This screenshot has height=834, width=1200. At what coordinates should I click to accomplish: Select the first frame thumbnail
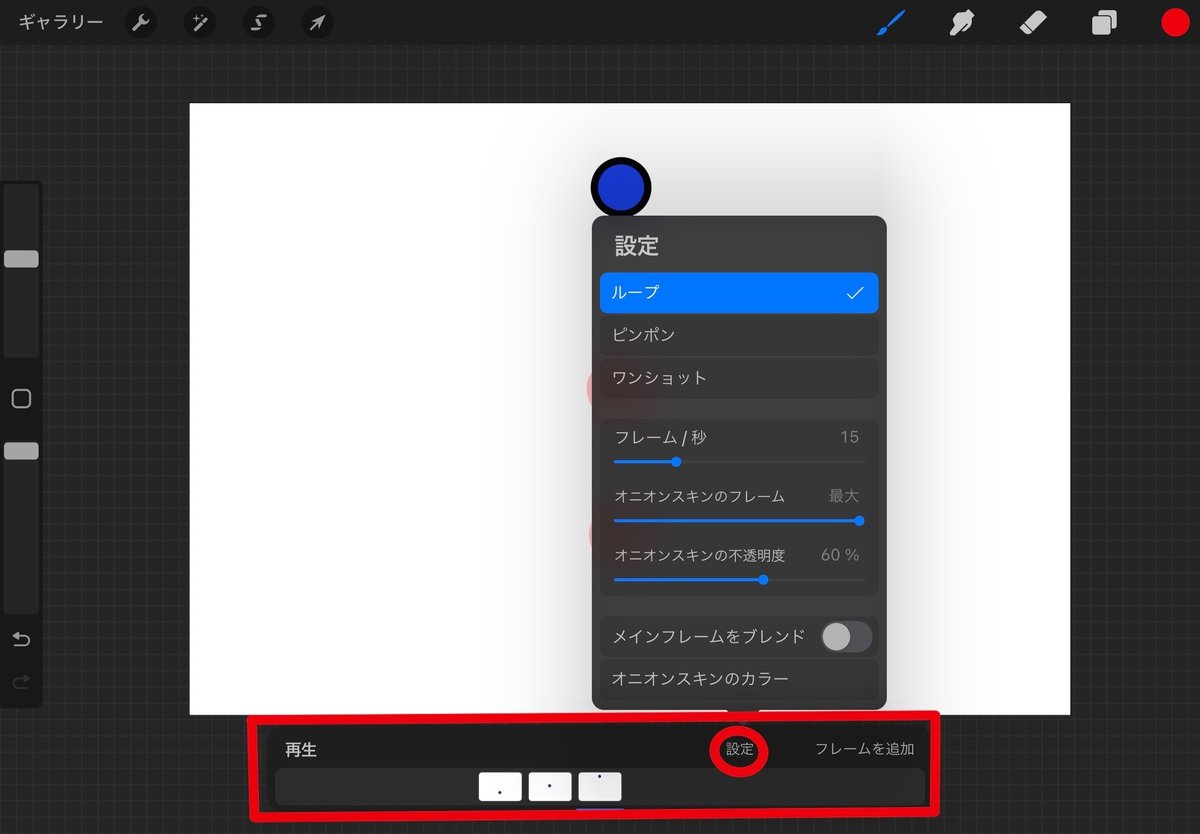point(500,786)
